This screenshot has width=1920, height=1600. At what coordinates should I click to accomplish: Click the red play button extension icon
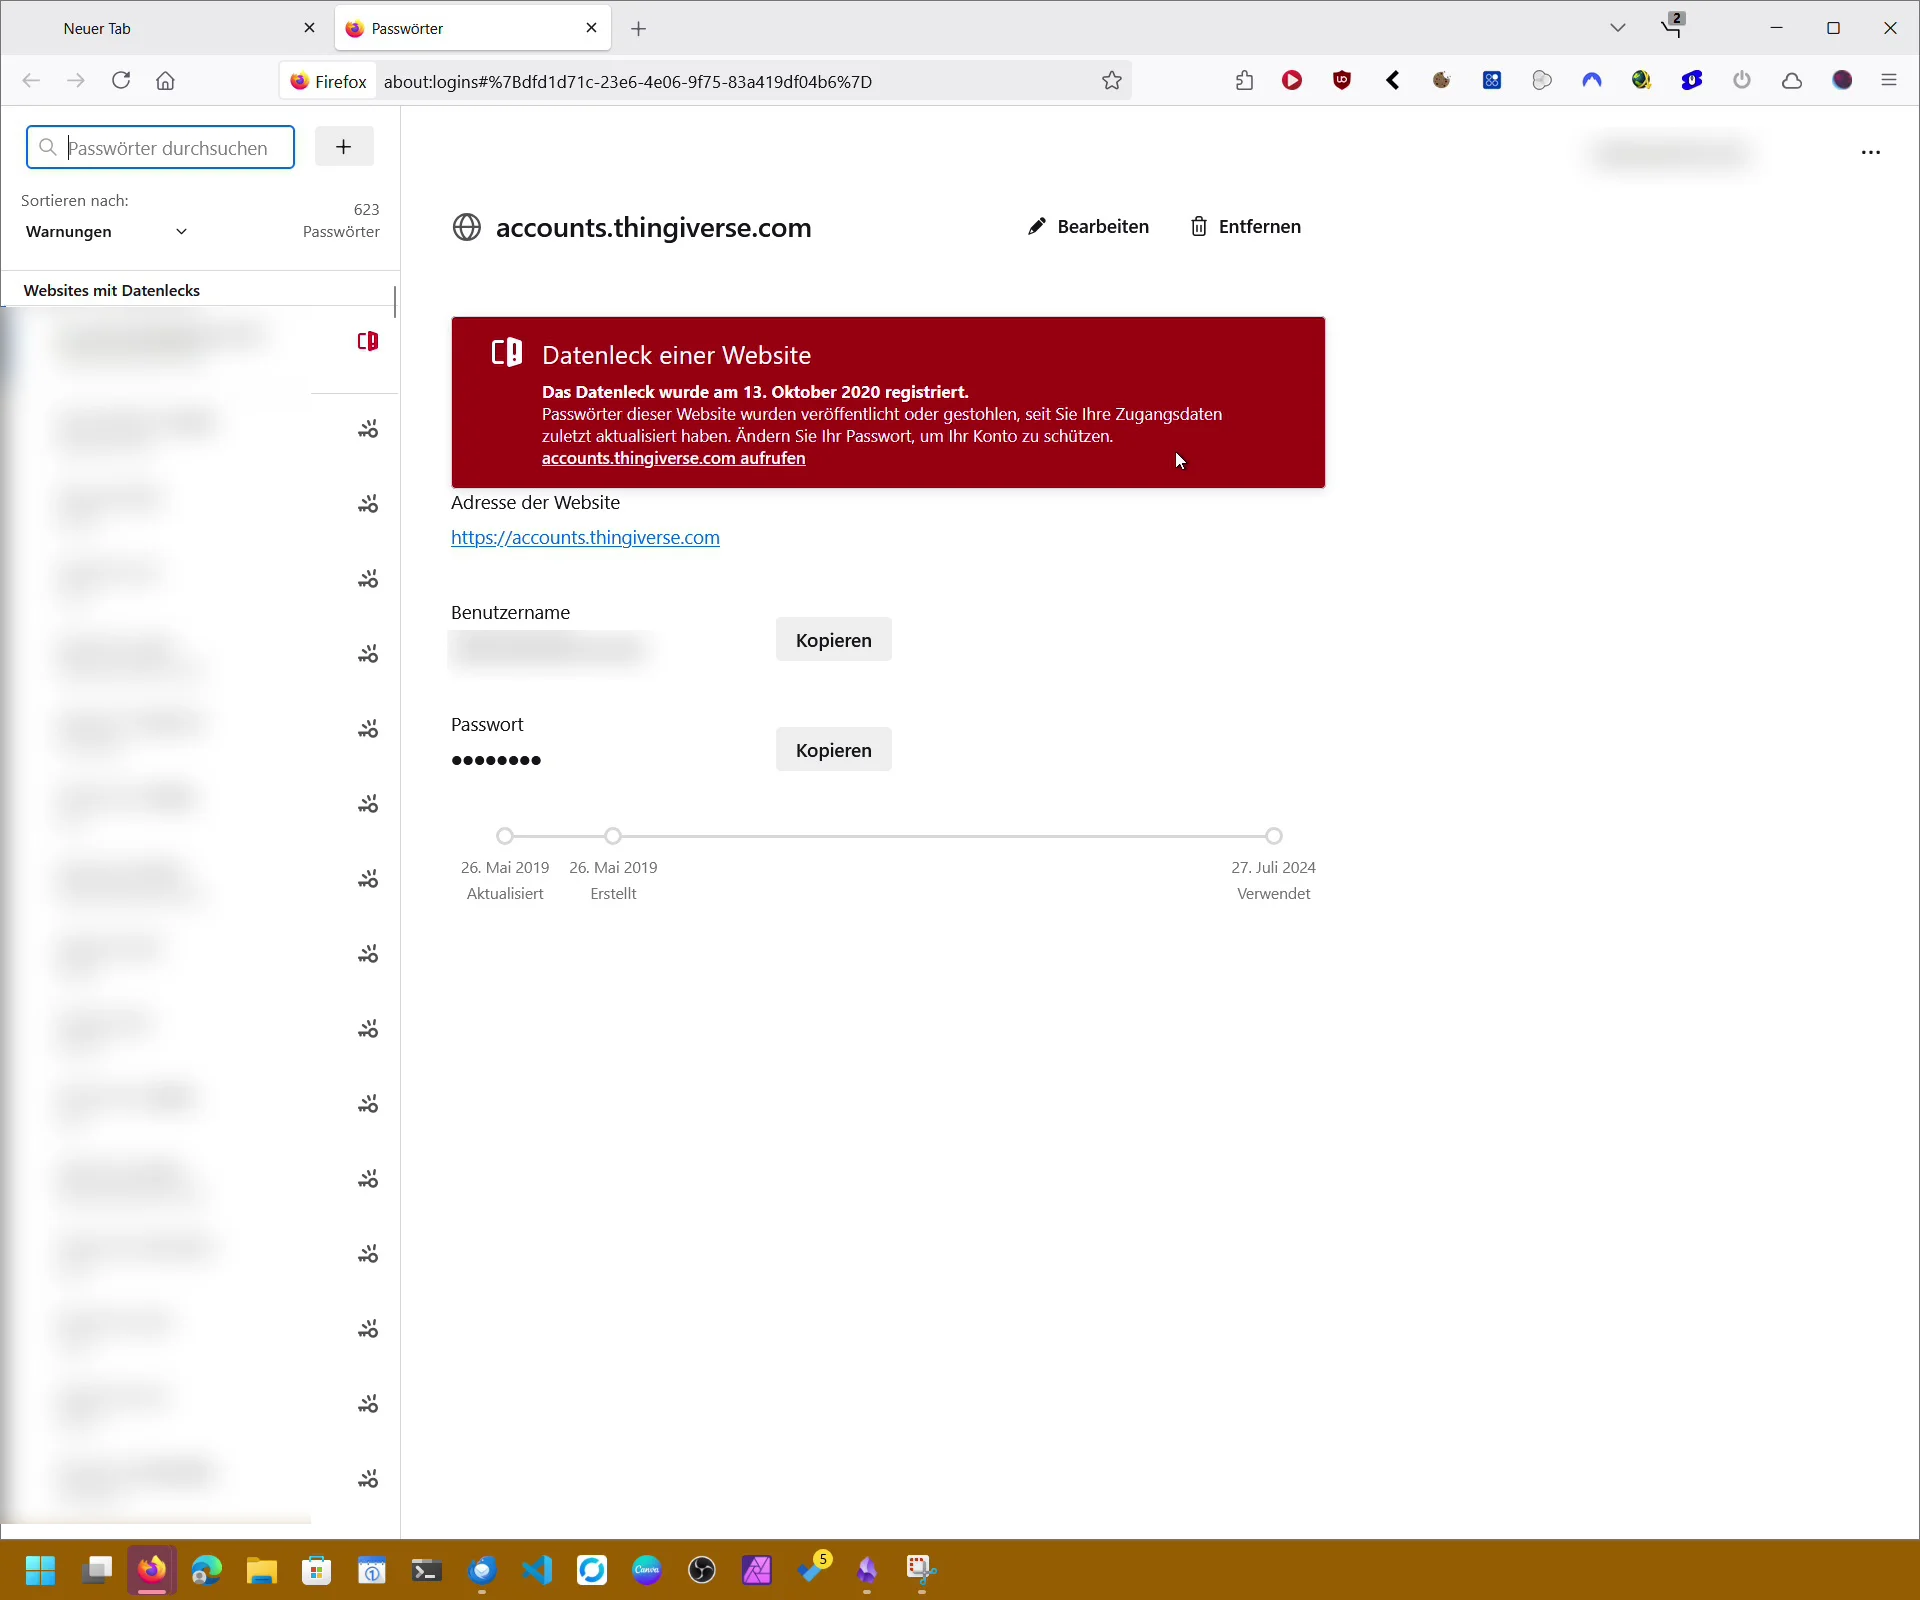[1292, 81]
